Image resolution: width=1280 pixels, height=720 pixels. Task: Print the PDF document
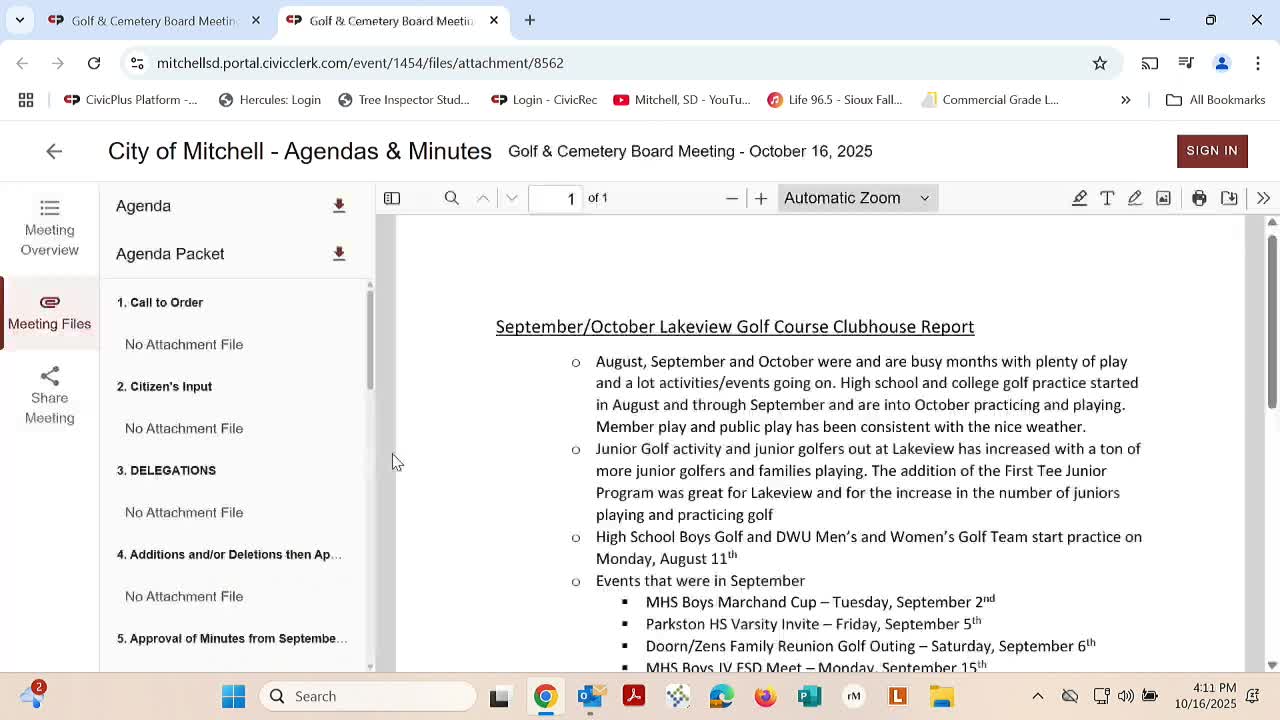[1199, 198]
